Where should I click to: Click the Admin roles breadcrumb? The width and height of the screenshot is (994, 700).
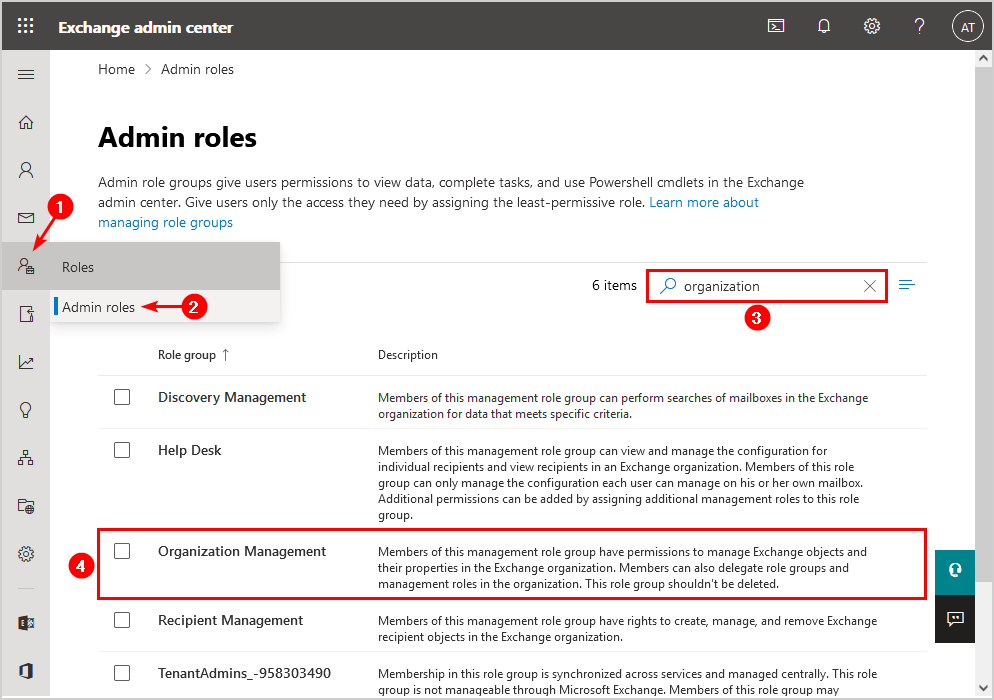197,69
